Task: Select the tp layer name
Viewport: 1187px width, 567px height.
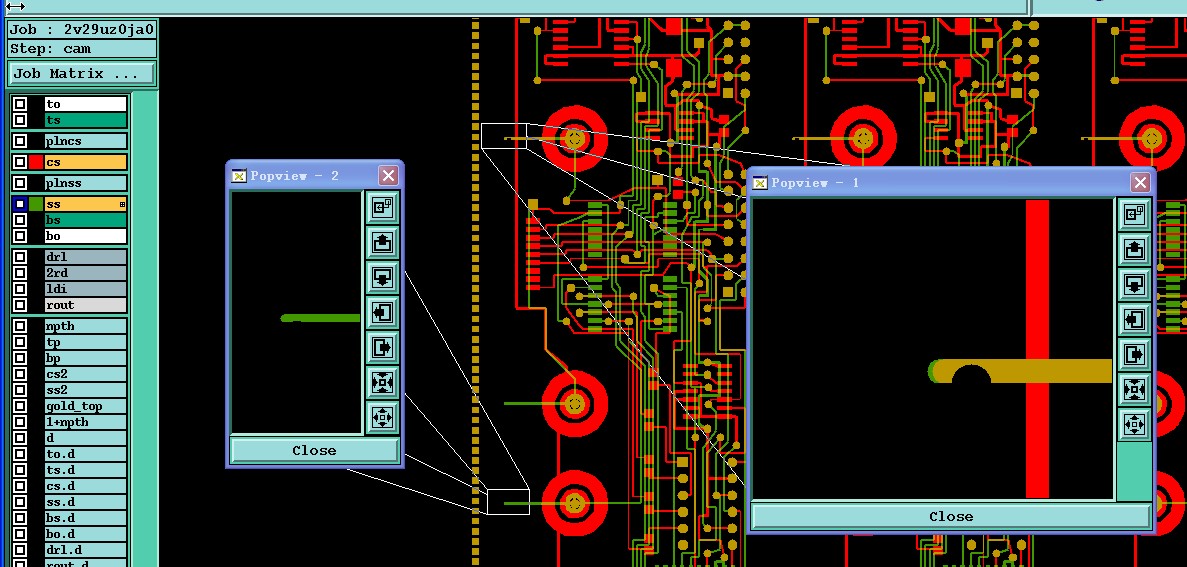Action: 85,342
